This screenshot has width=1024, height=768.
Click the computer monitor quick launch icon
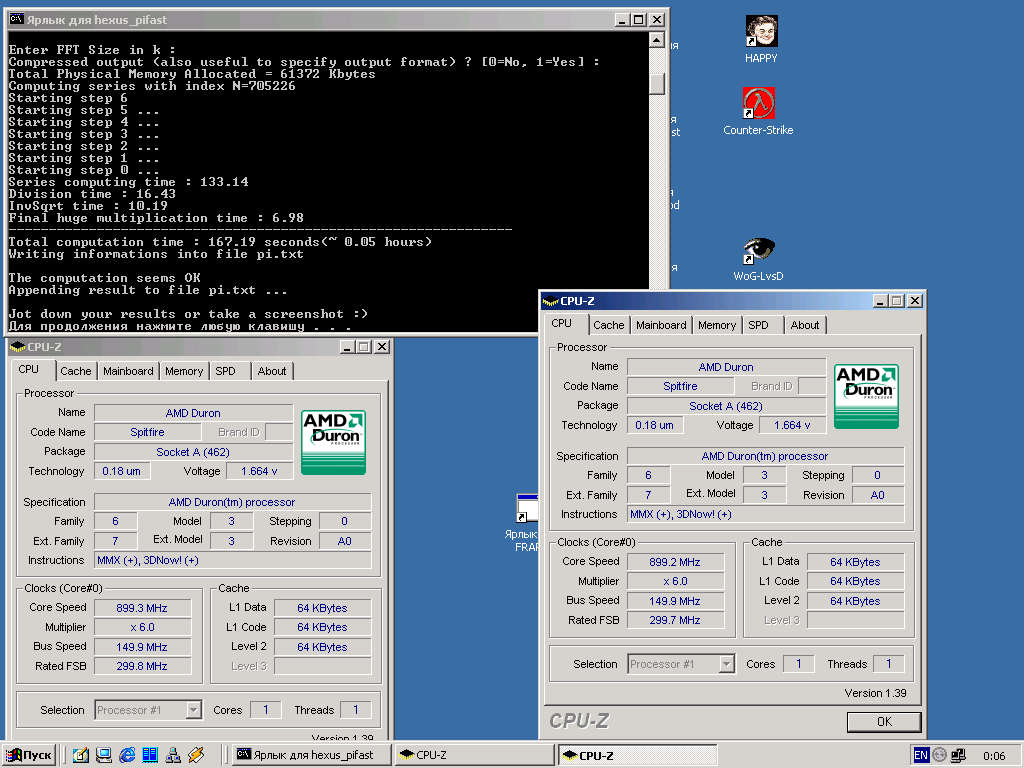point(104,755)
